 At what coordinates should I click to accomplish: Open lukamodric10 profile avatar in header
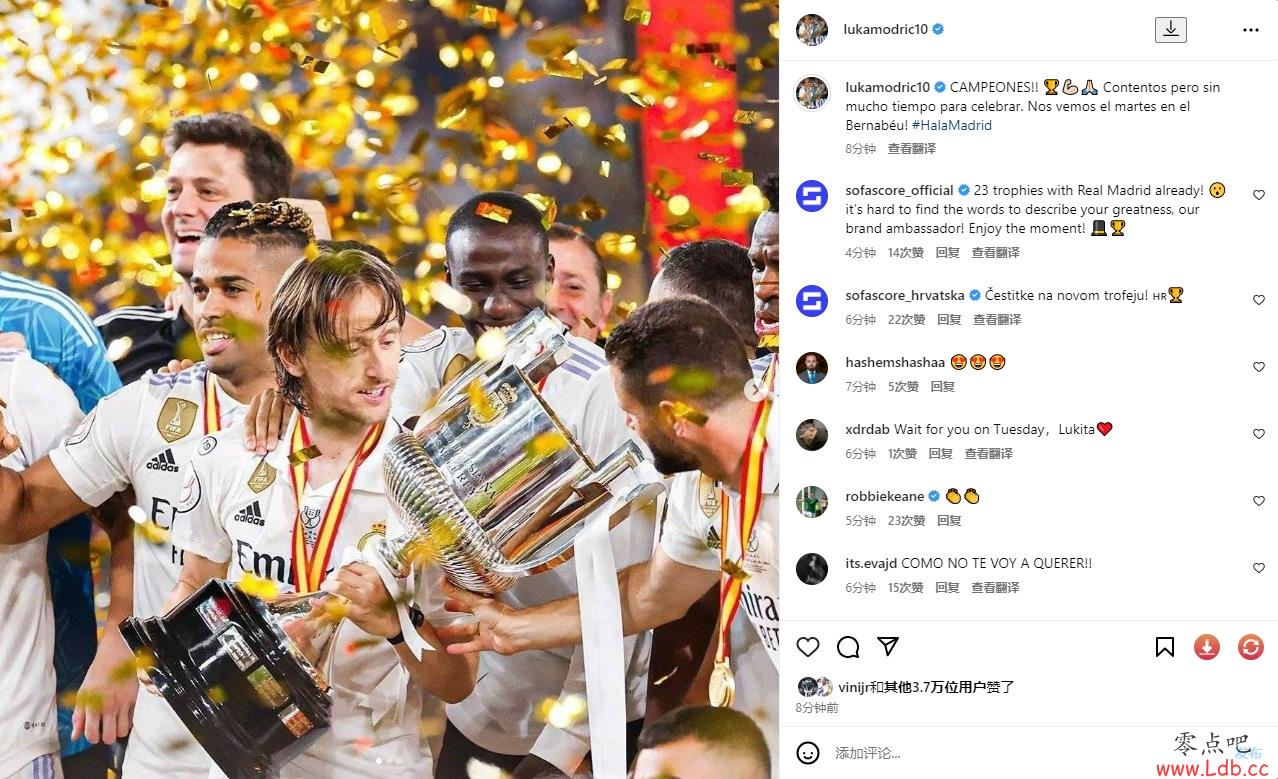[812, 30]
